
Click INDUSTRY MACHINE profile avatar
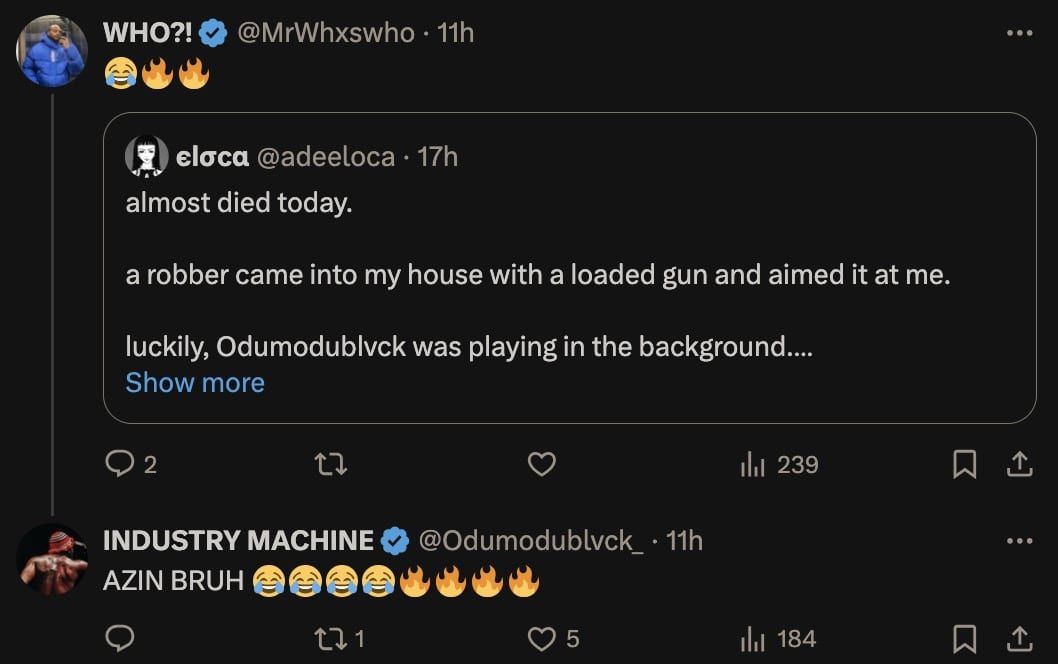pos(51,559)
